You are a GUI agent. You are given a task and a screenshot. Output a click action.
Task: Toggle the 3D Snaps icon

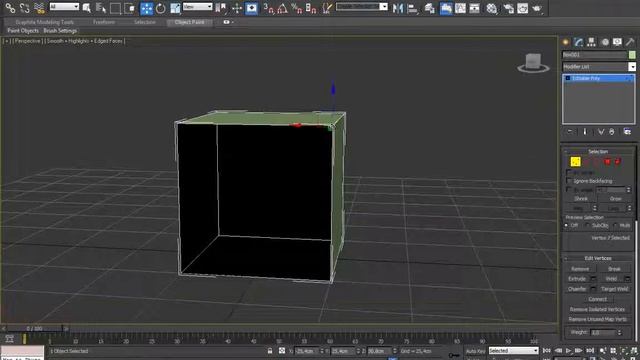[268, 8]
